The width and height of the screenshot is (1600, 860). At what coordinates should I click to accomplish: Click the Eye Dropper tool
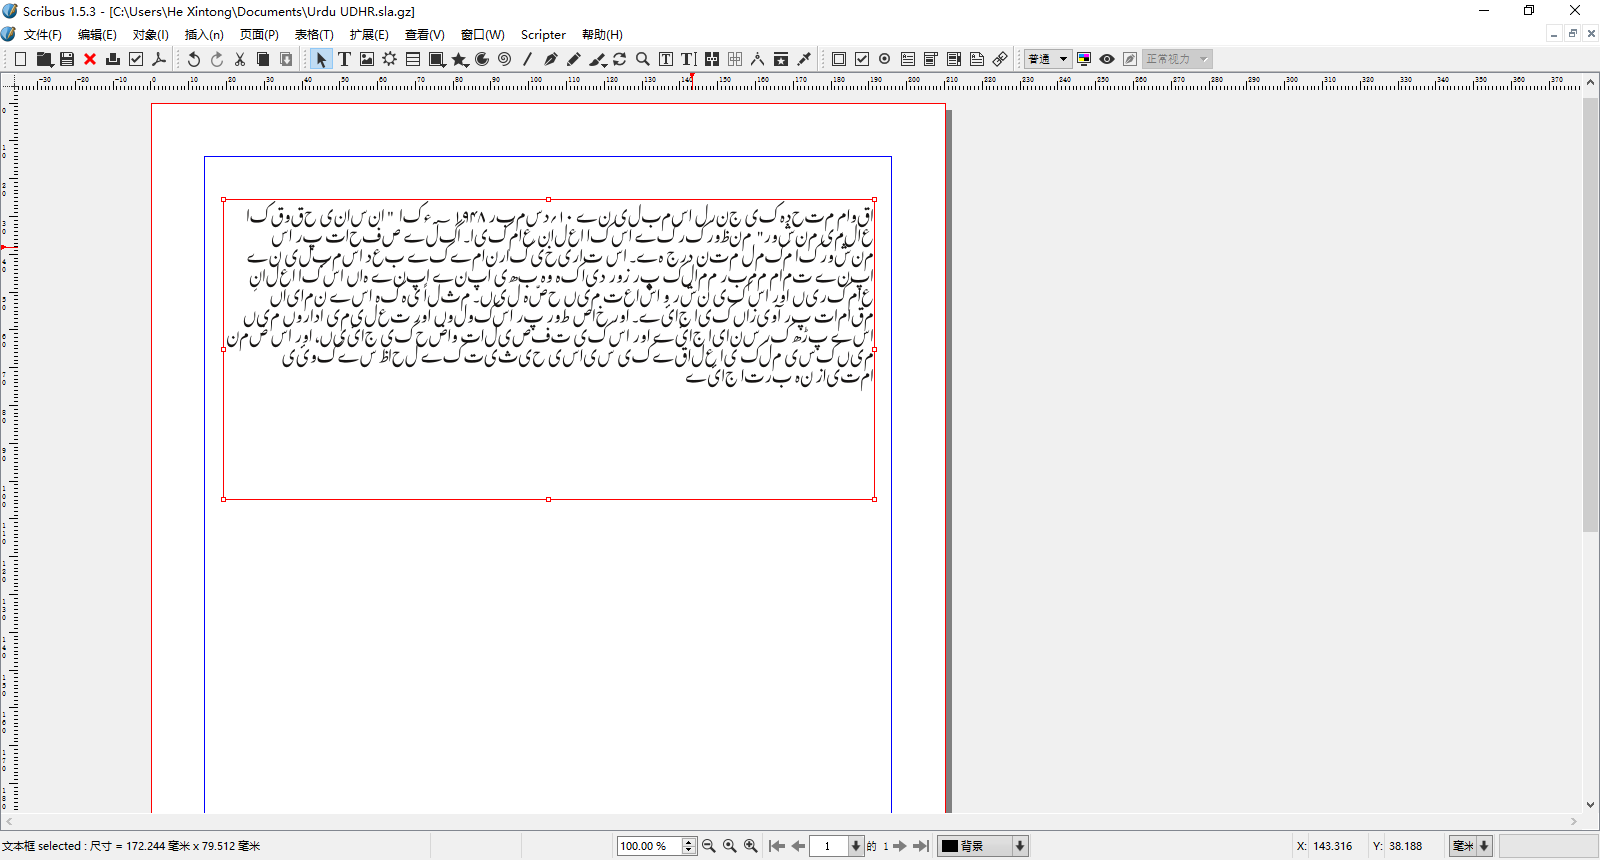[x=804, y=59]
